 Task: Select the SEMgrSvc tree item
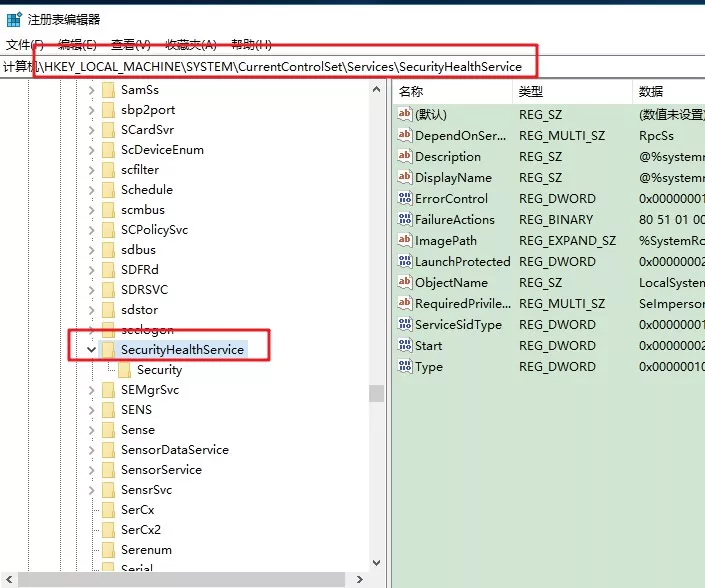tap(150, 390)
